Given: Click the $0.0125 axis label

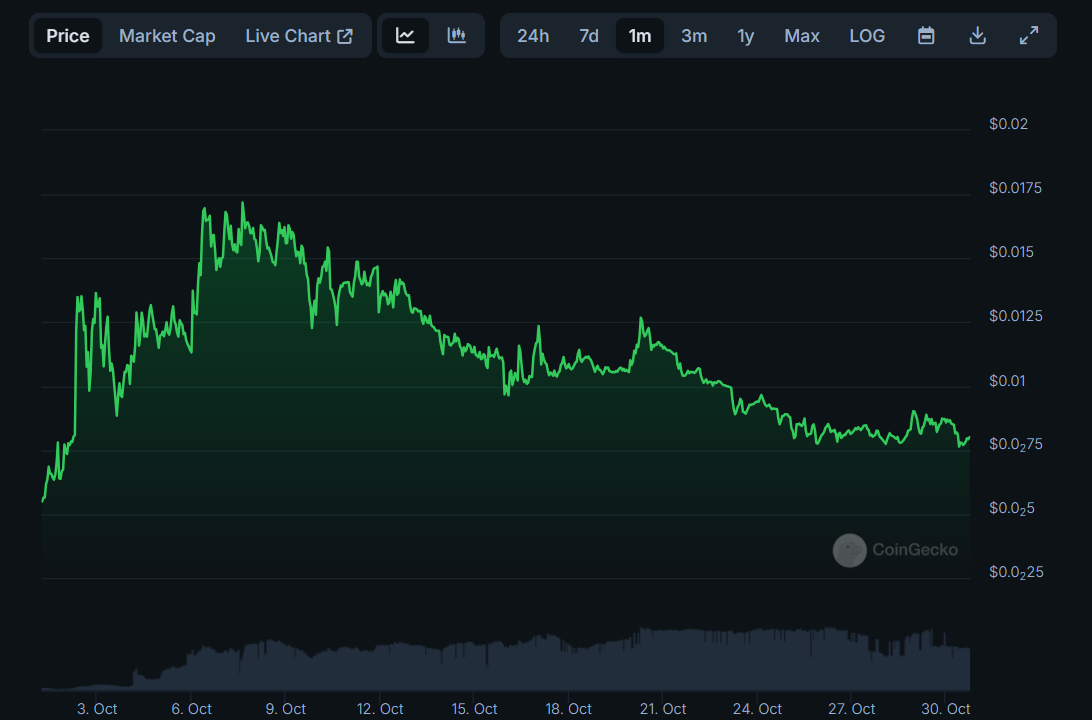Looking at the screenshot, I should [x=1015, y=316].
